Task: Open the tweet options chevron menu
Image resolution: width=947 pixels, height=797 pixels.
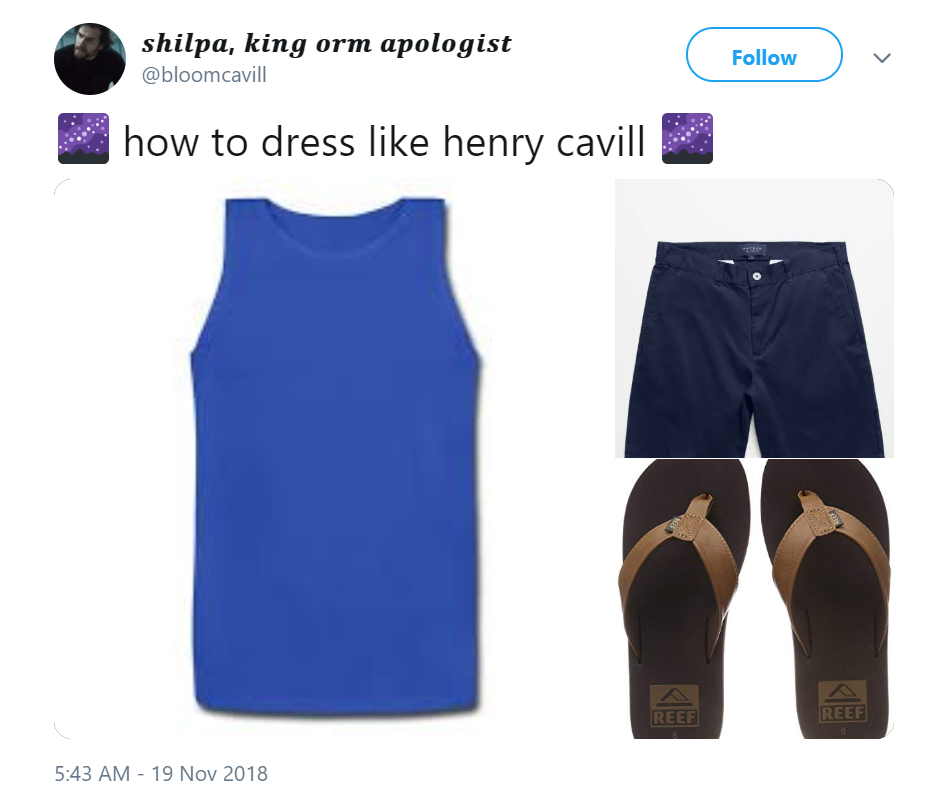Action: click(882, 58)
